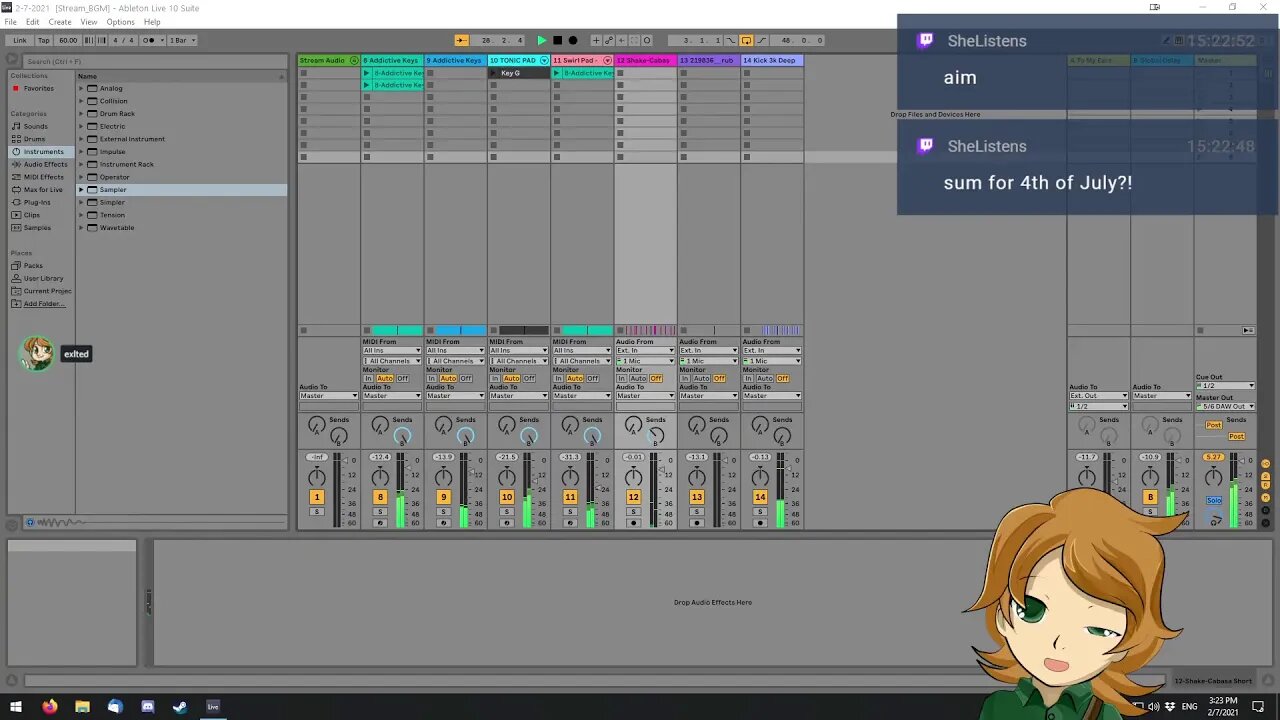Open the File menu

[x=10, y=22]
